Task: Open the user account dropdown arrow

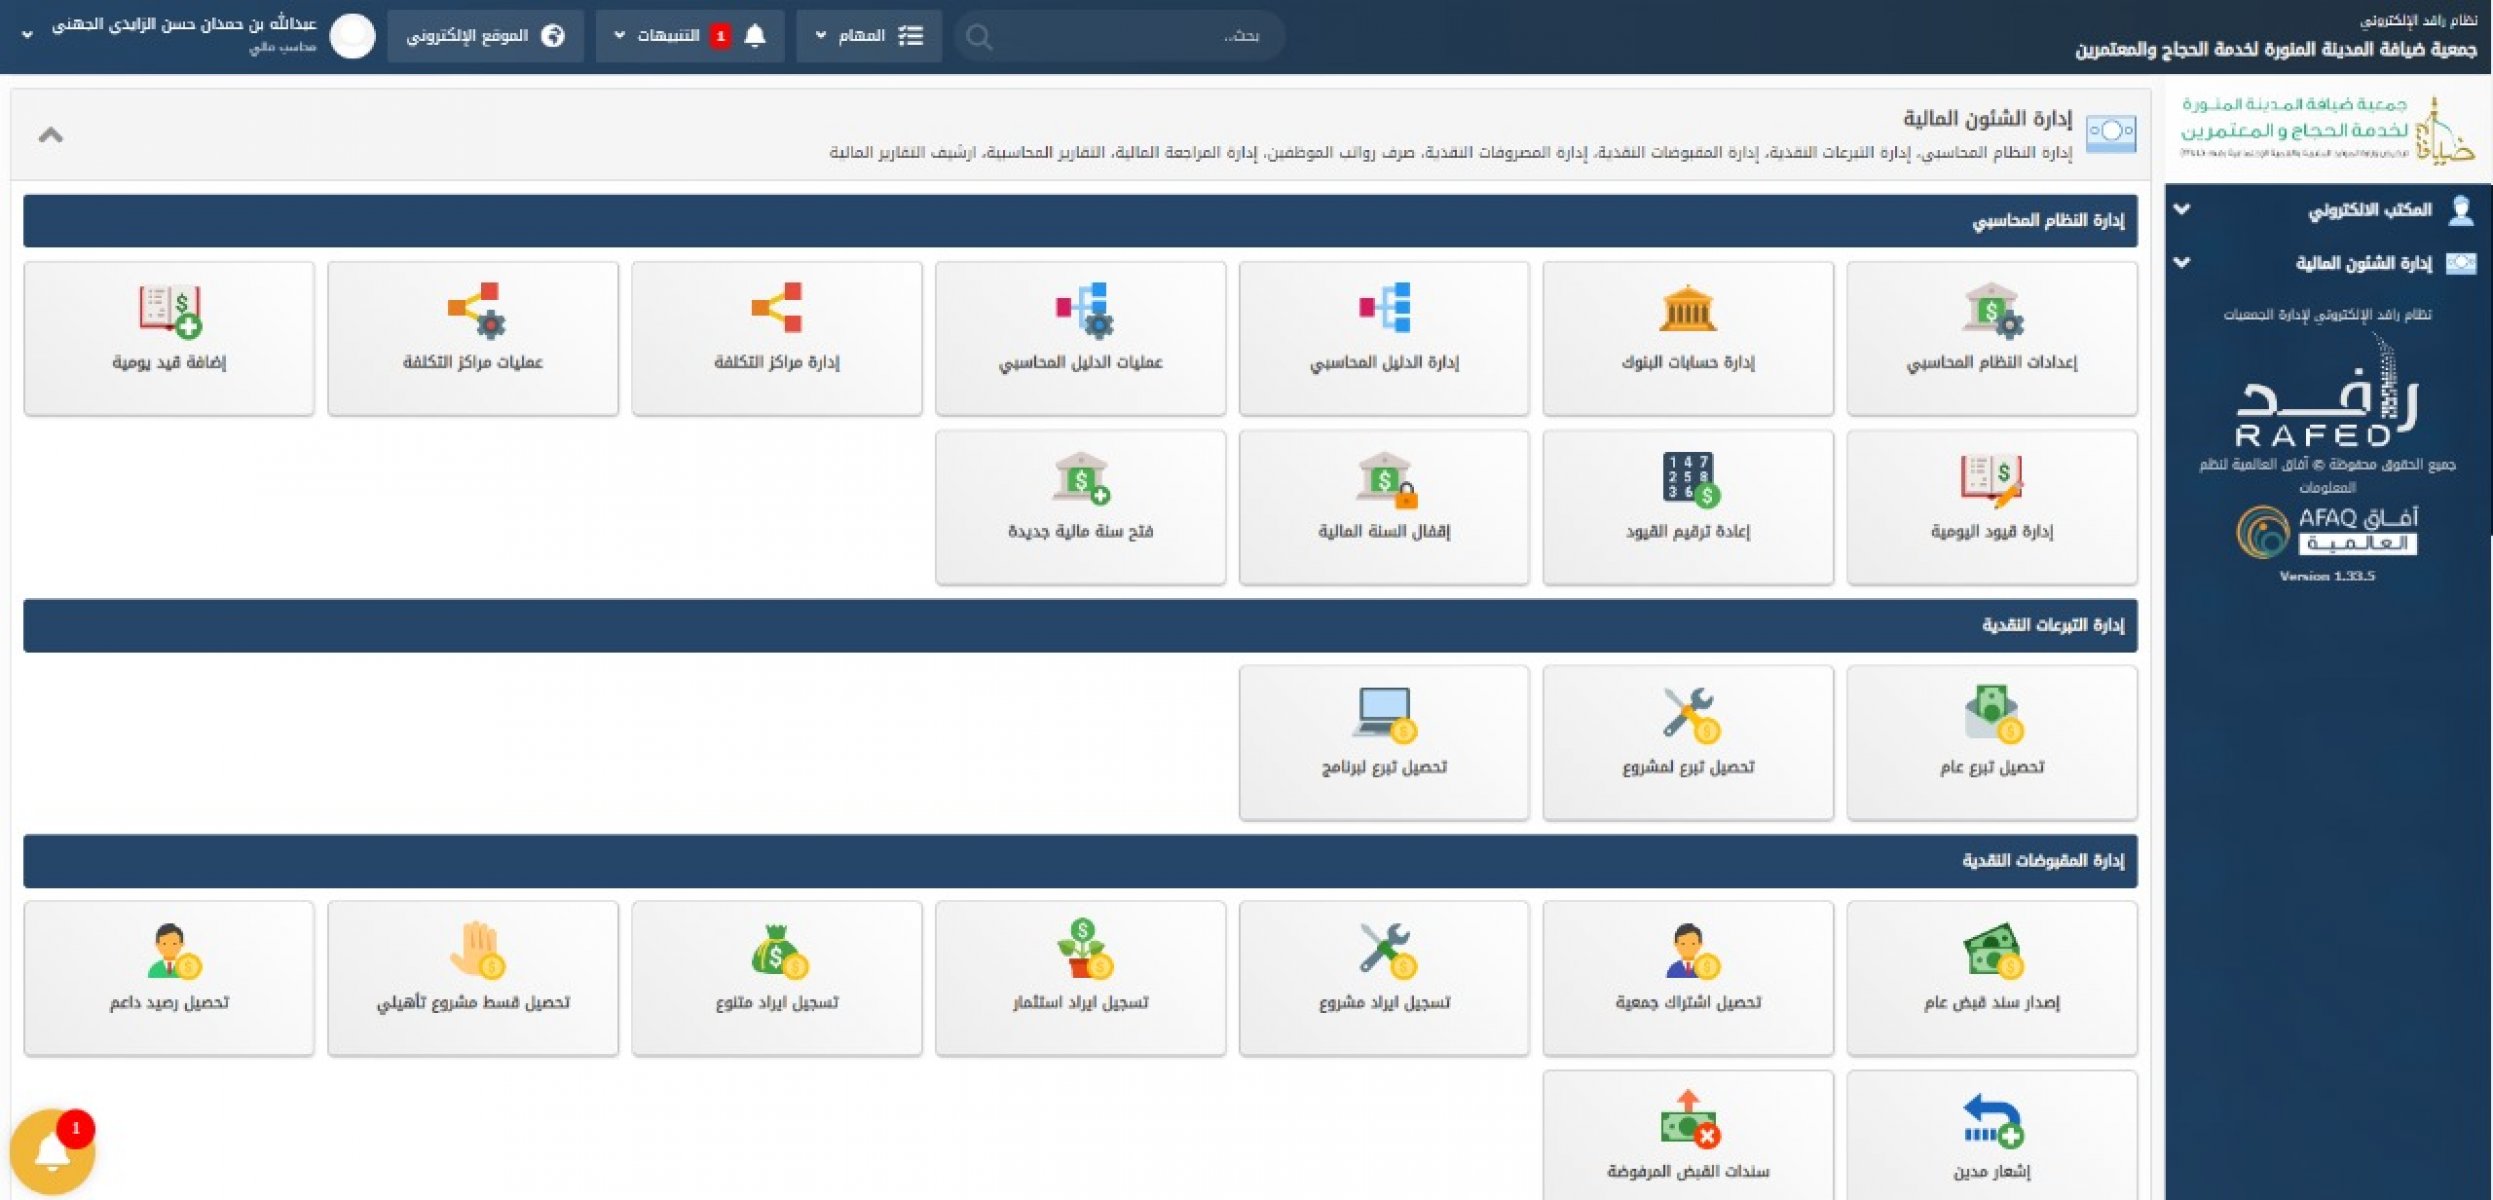Action: [27, 35]
